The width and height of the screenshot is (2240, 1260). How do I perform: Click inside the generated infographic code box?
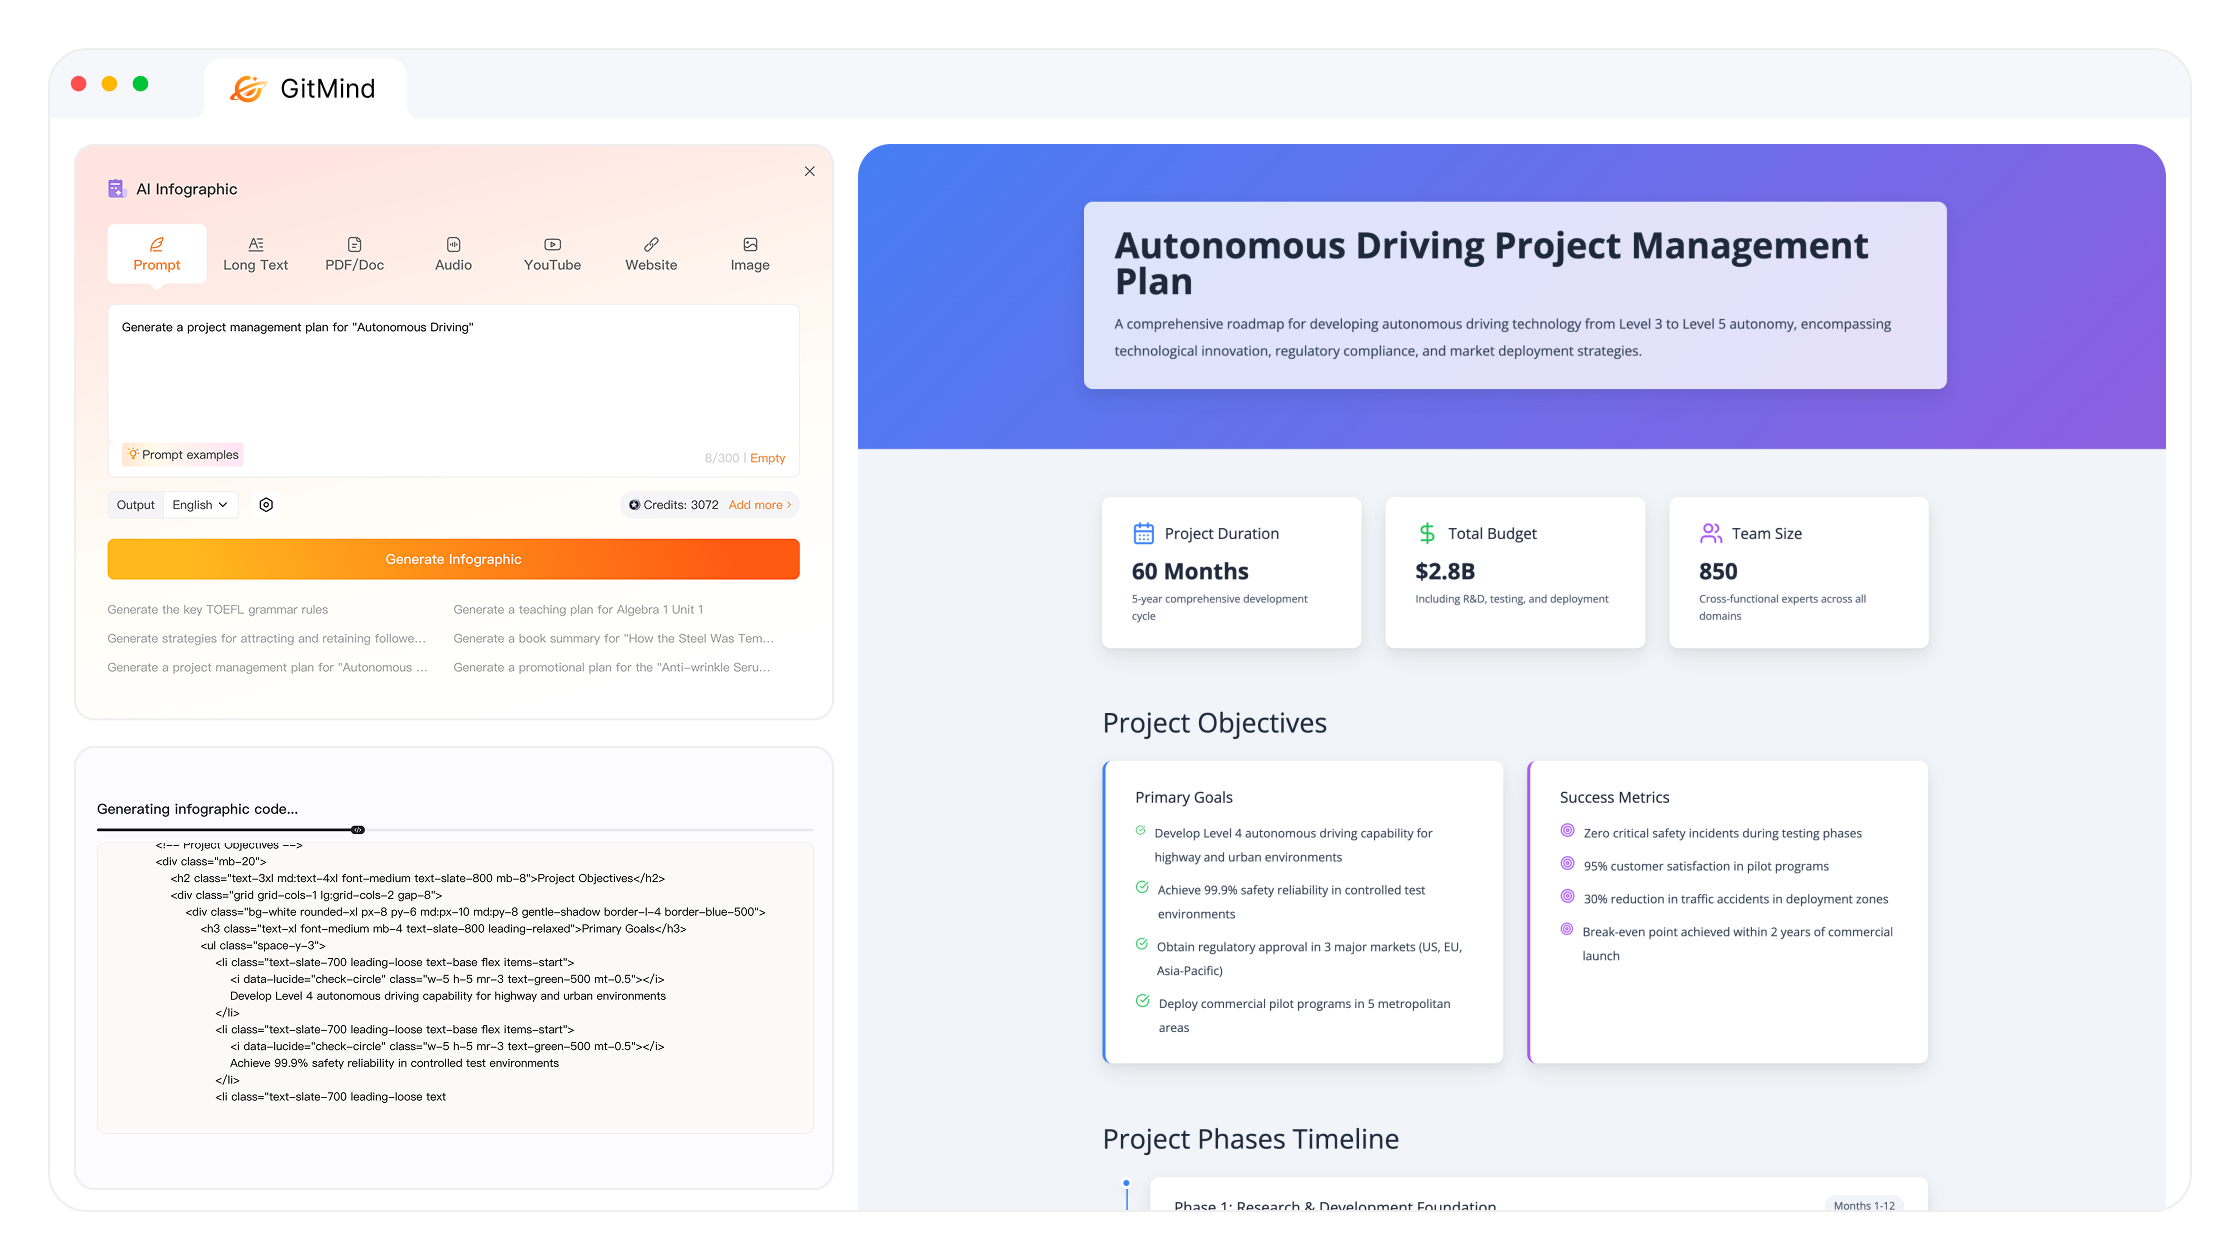click(455, 988)
